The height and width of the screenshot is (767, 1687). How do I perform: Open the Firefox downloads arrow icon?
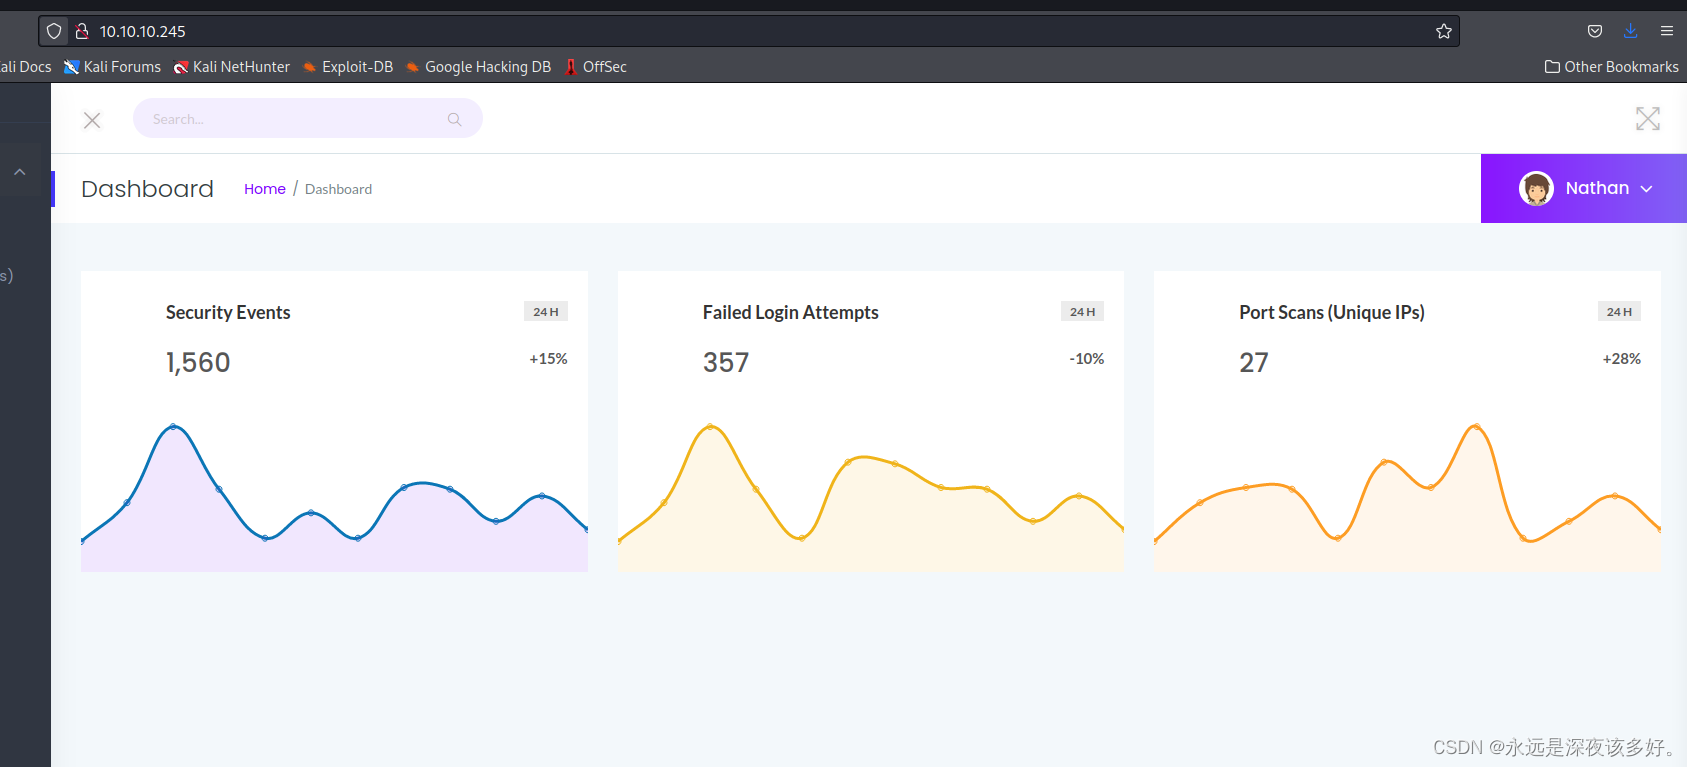(1631, 31)
